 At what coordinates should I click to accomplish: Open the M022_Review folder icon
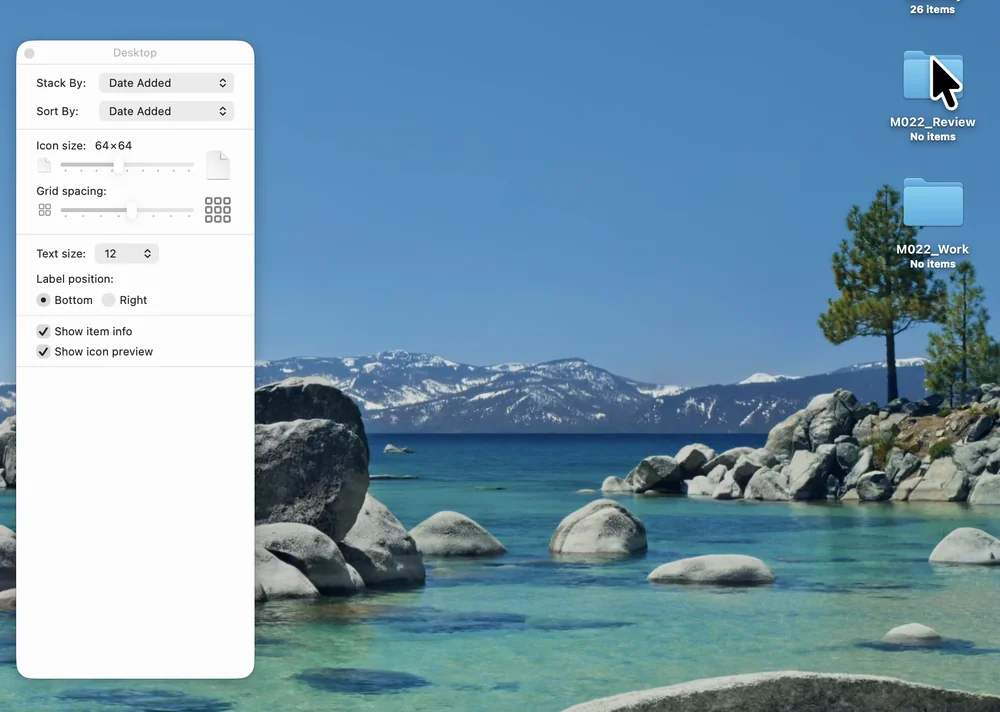click(x=932, y=76)
